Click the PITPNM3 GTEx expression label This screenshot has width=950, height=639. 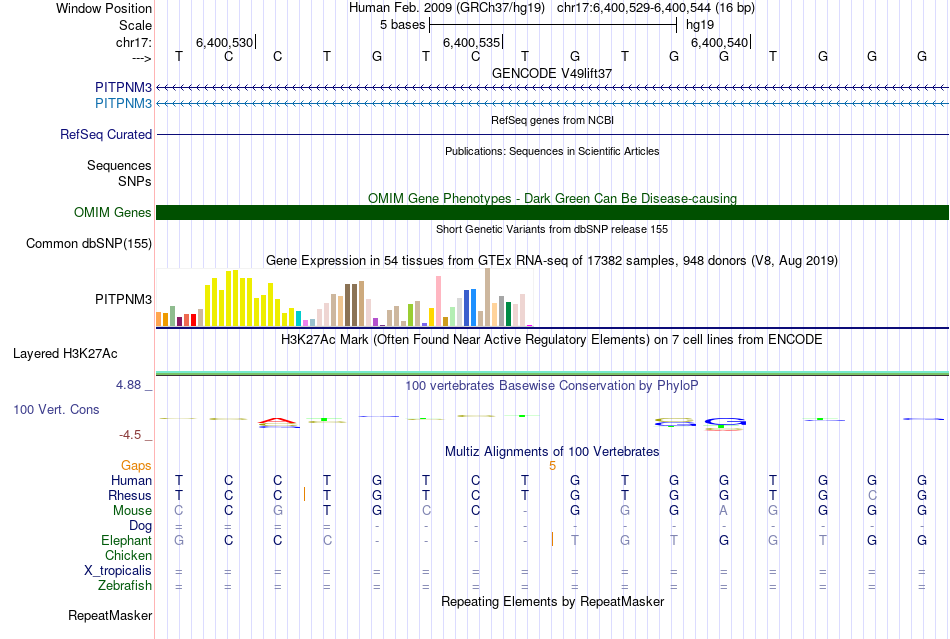124,299
